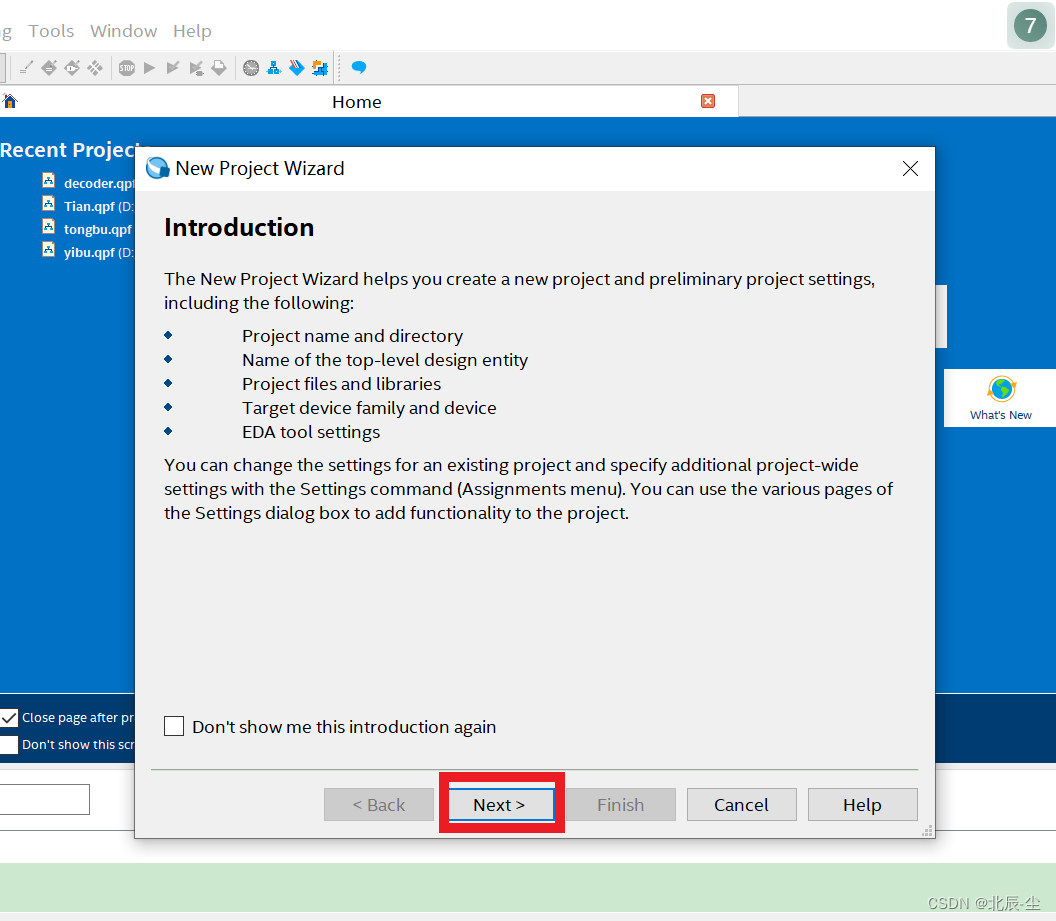Click the pencil edit icon in toolbar

[x=26, y=68]
